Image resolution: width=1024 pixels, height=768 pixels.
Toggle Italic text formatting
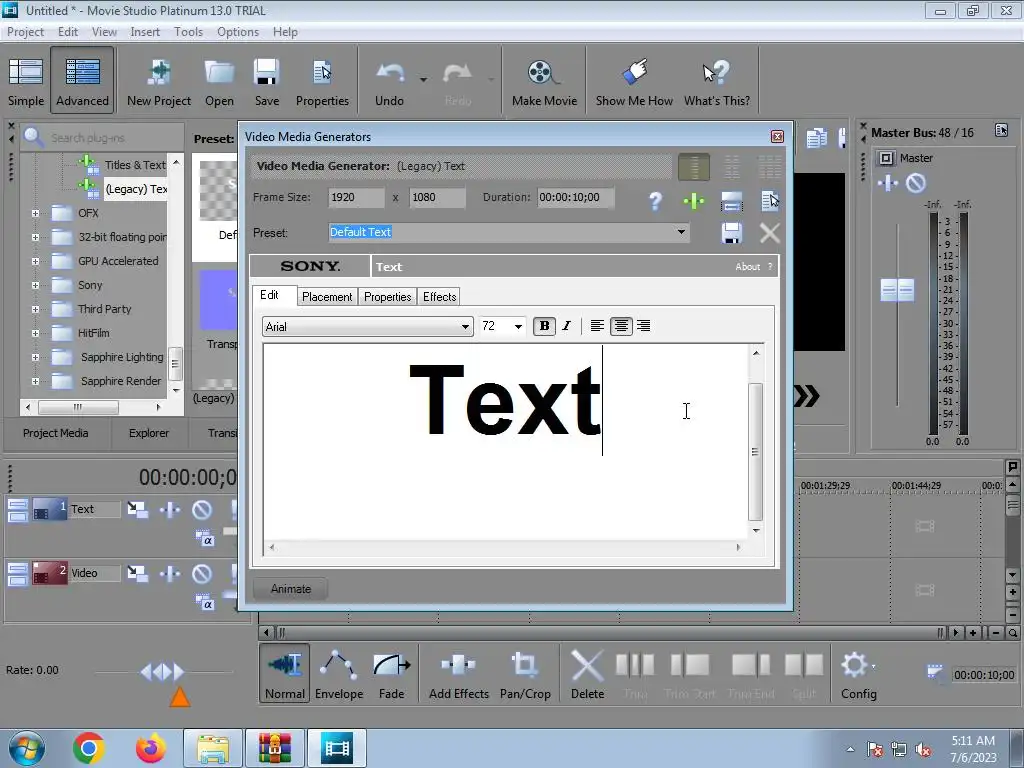[x=566, y=326]
